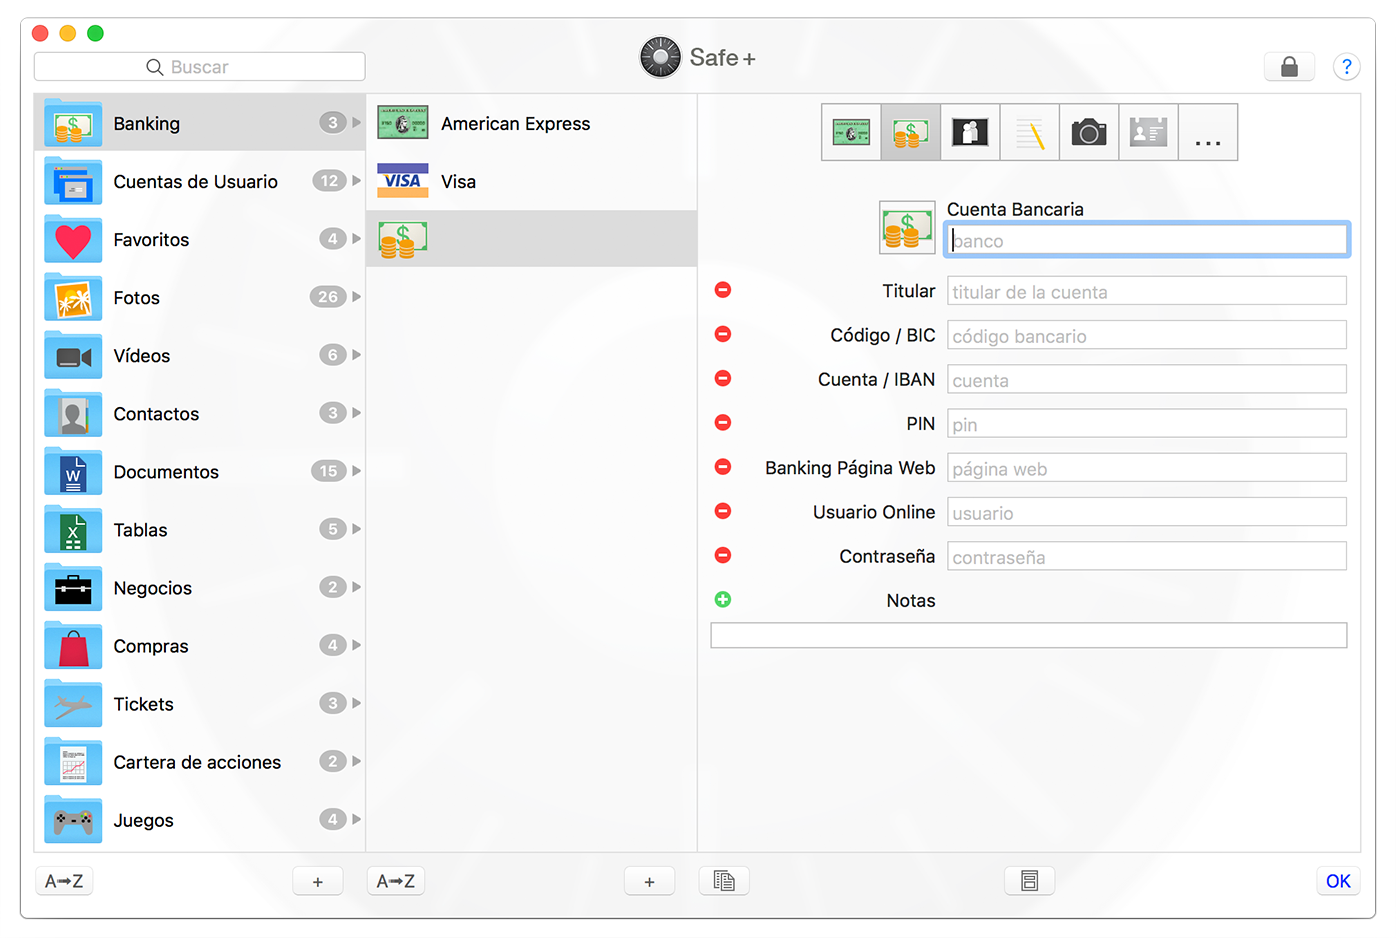Click the document template icon button at bottom
The image size is (1396, 940).
pos(1029,881)
